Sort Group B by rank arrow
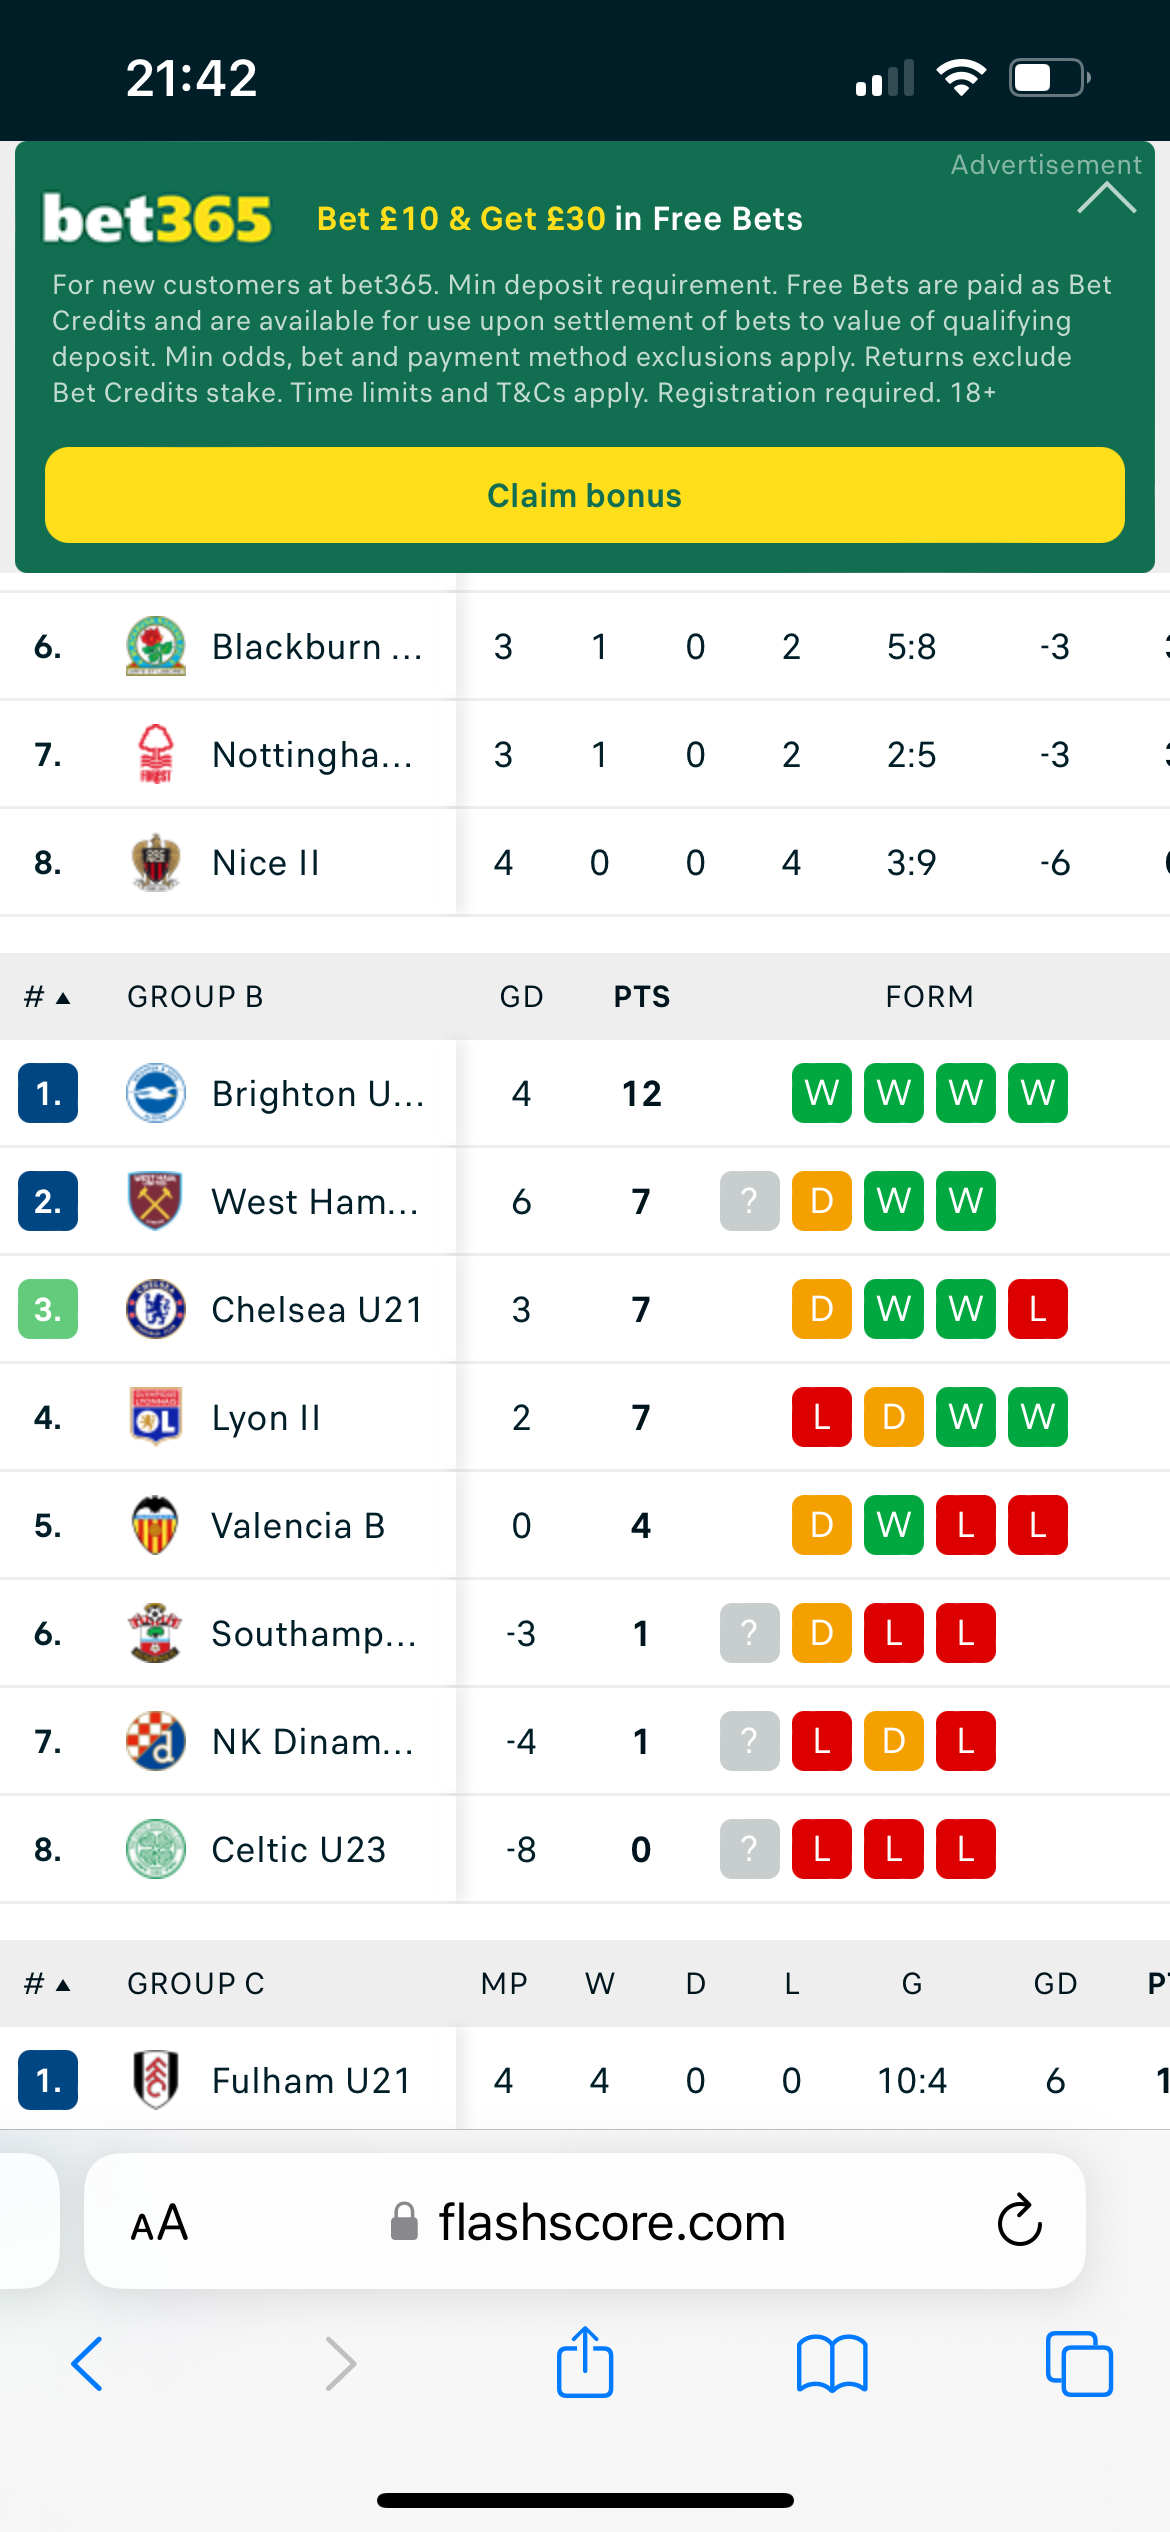 pos(47,997)
